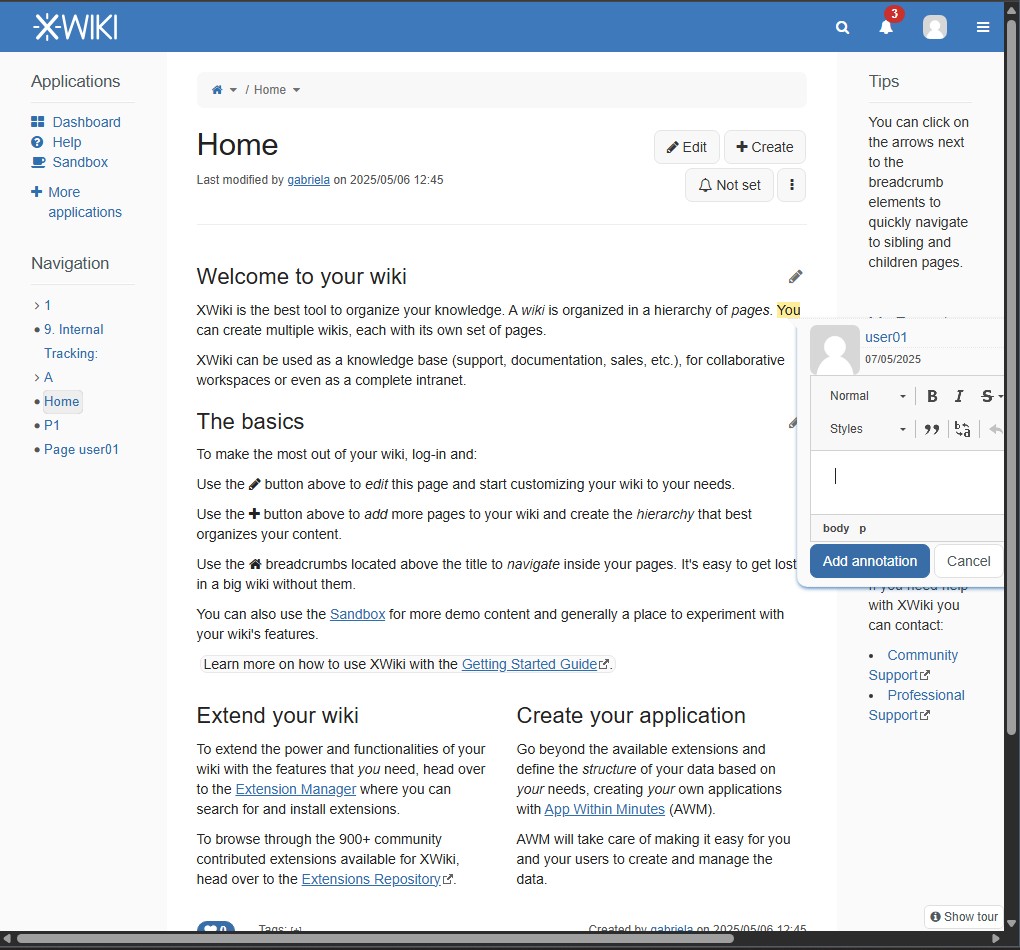
Task: Open the Dashboard application
Action: (x=87, y=122)
